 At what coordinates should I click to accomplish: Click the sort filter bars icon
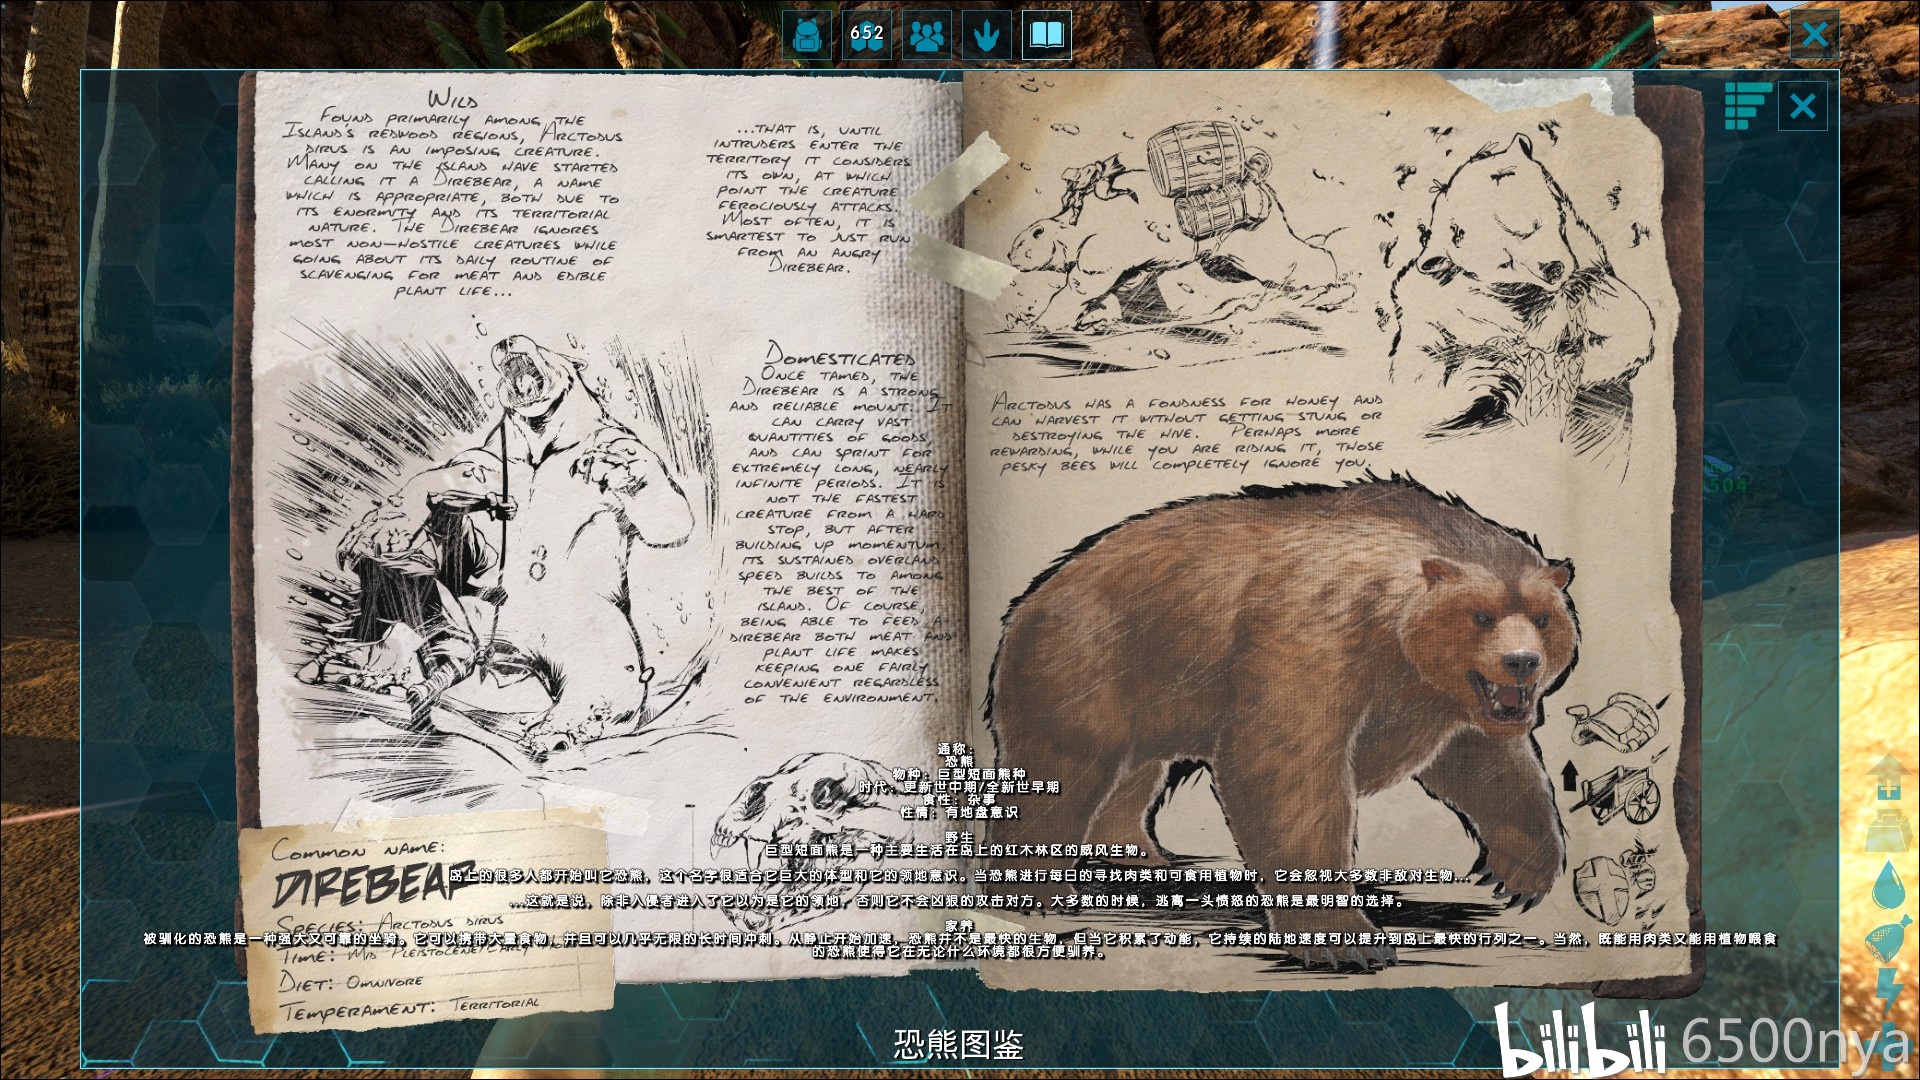pos(1747,106)
